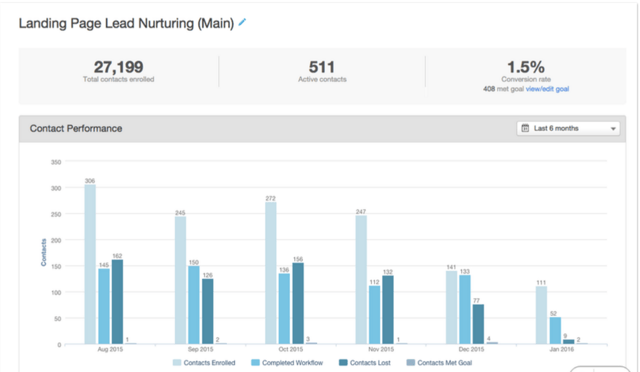Select the Sep 2015 completed workflow bar 150

tap(194, 305)
